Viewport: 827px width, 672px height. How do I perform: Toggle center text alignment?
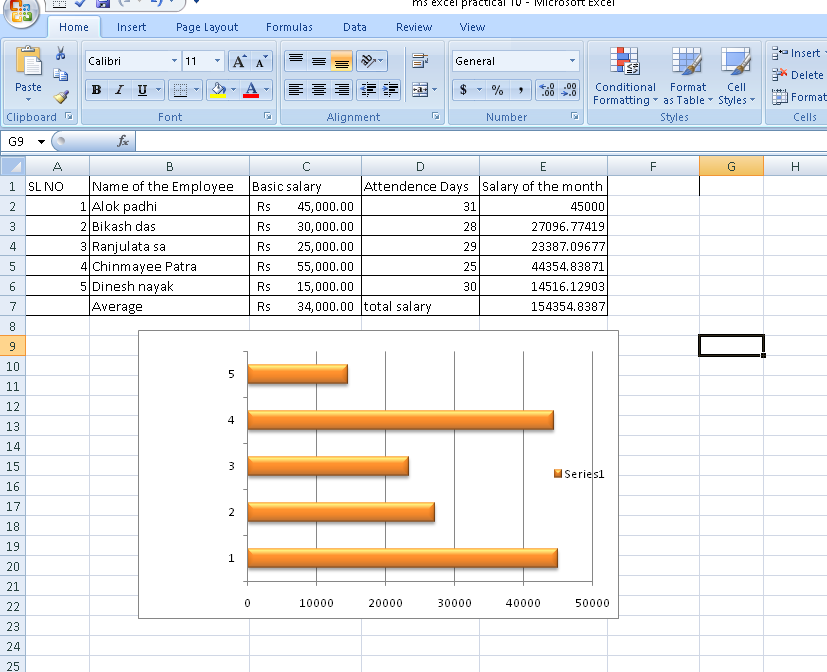319,90
